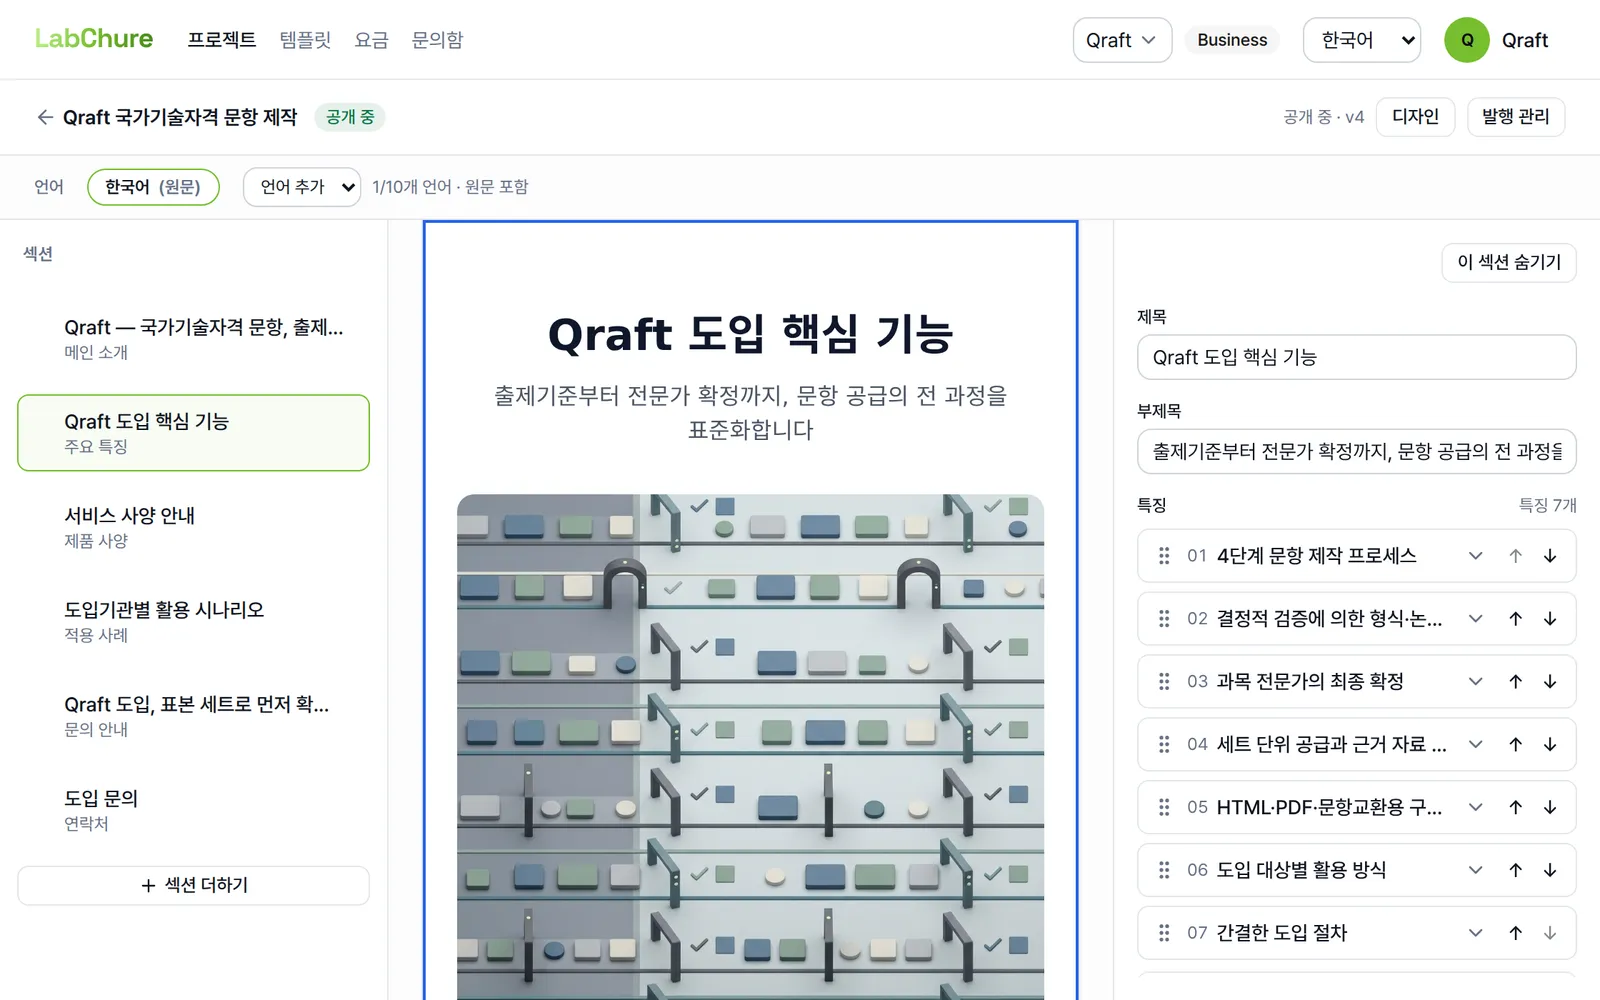Open the 문의함 nav item
This screenshot has height=1000, width=1600.
click(438, 40)
